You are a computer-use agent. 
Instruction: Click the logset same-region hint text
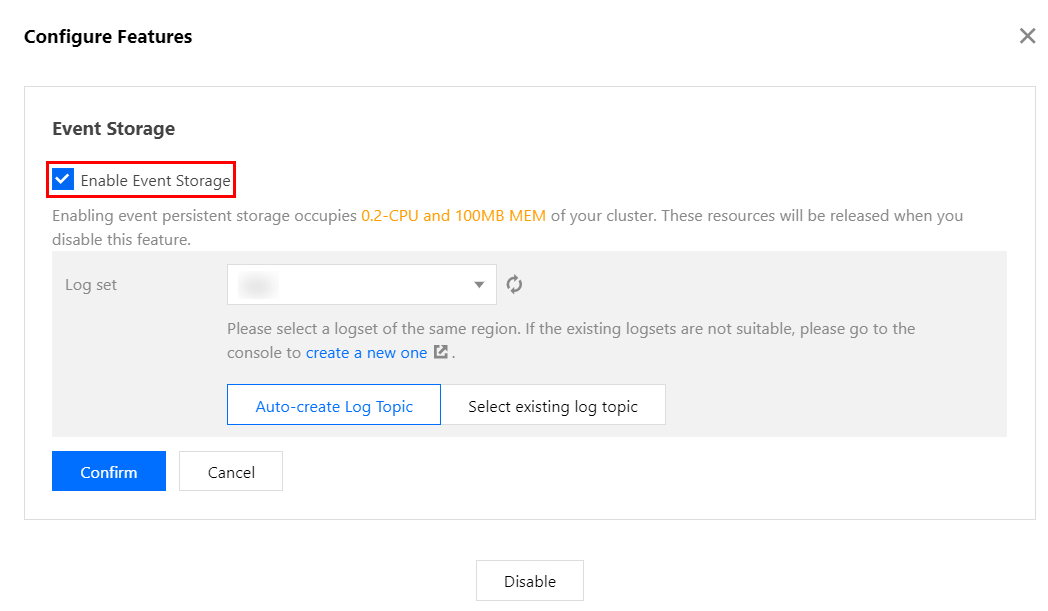coord(570,328)
